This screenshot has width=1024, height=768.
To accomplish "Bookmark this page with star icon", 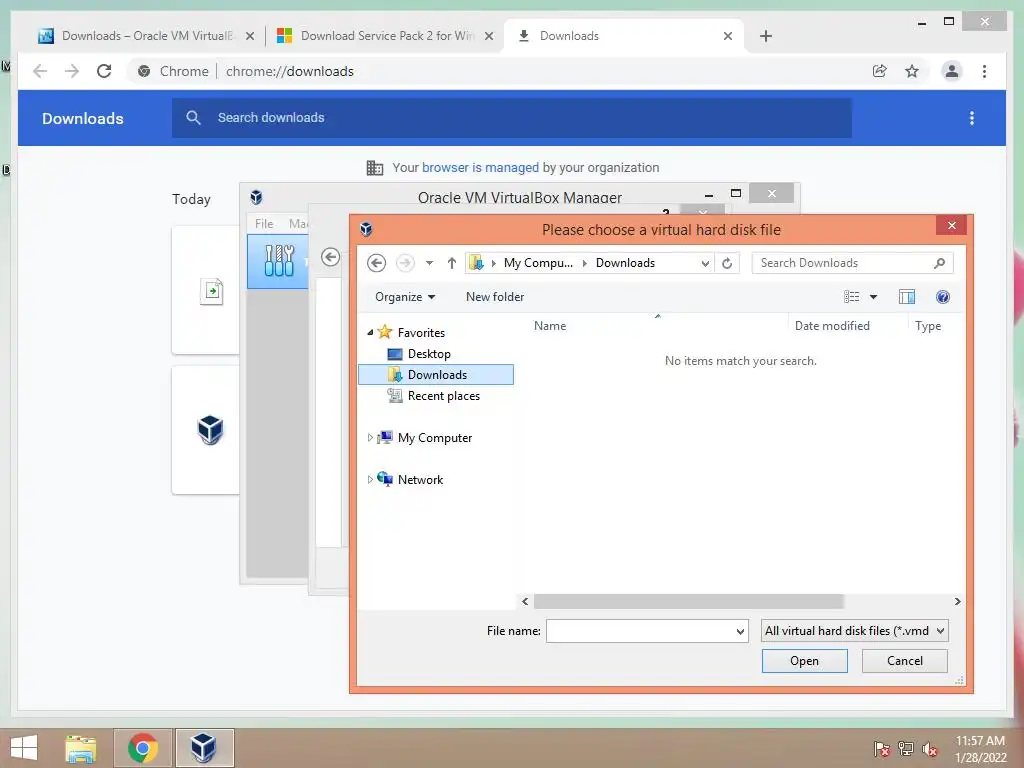I will coord(912,71).
